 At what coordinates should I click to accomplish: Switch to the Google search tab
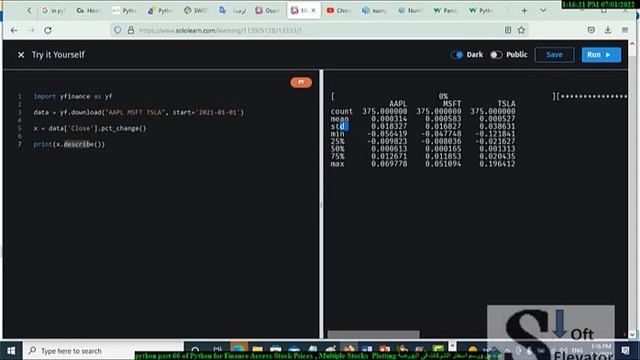(x=53, y=11)
